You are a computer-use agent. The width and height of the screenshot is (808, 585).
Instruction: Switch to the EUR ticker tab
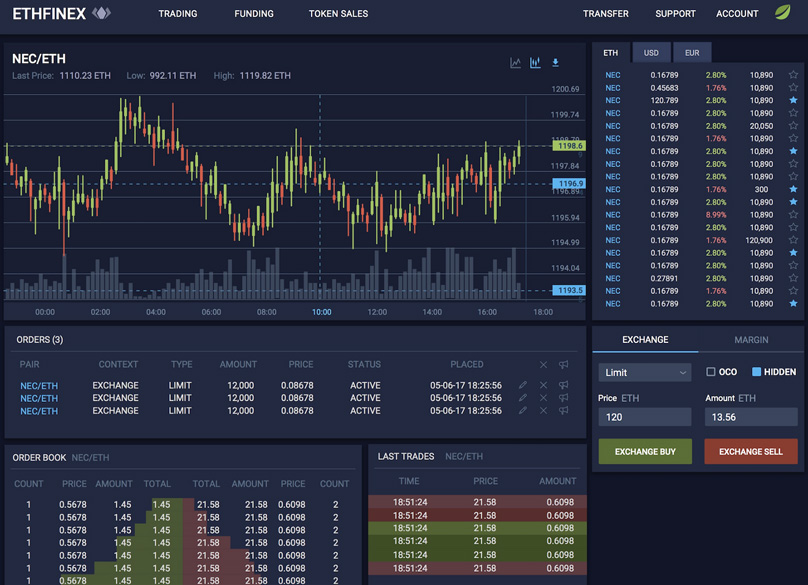(692, 53)
